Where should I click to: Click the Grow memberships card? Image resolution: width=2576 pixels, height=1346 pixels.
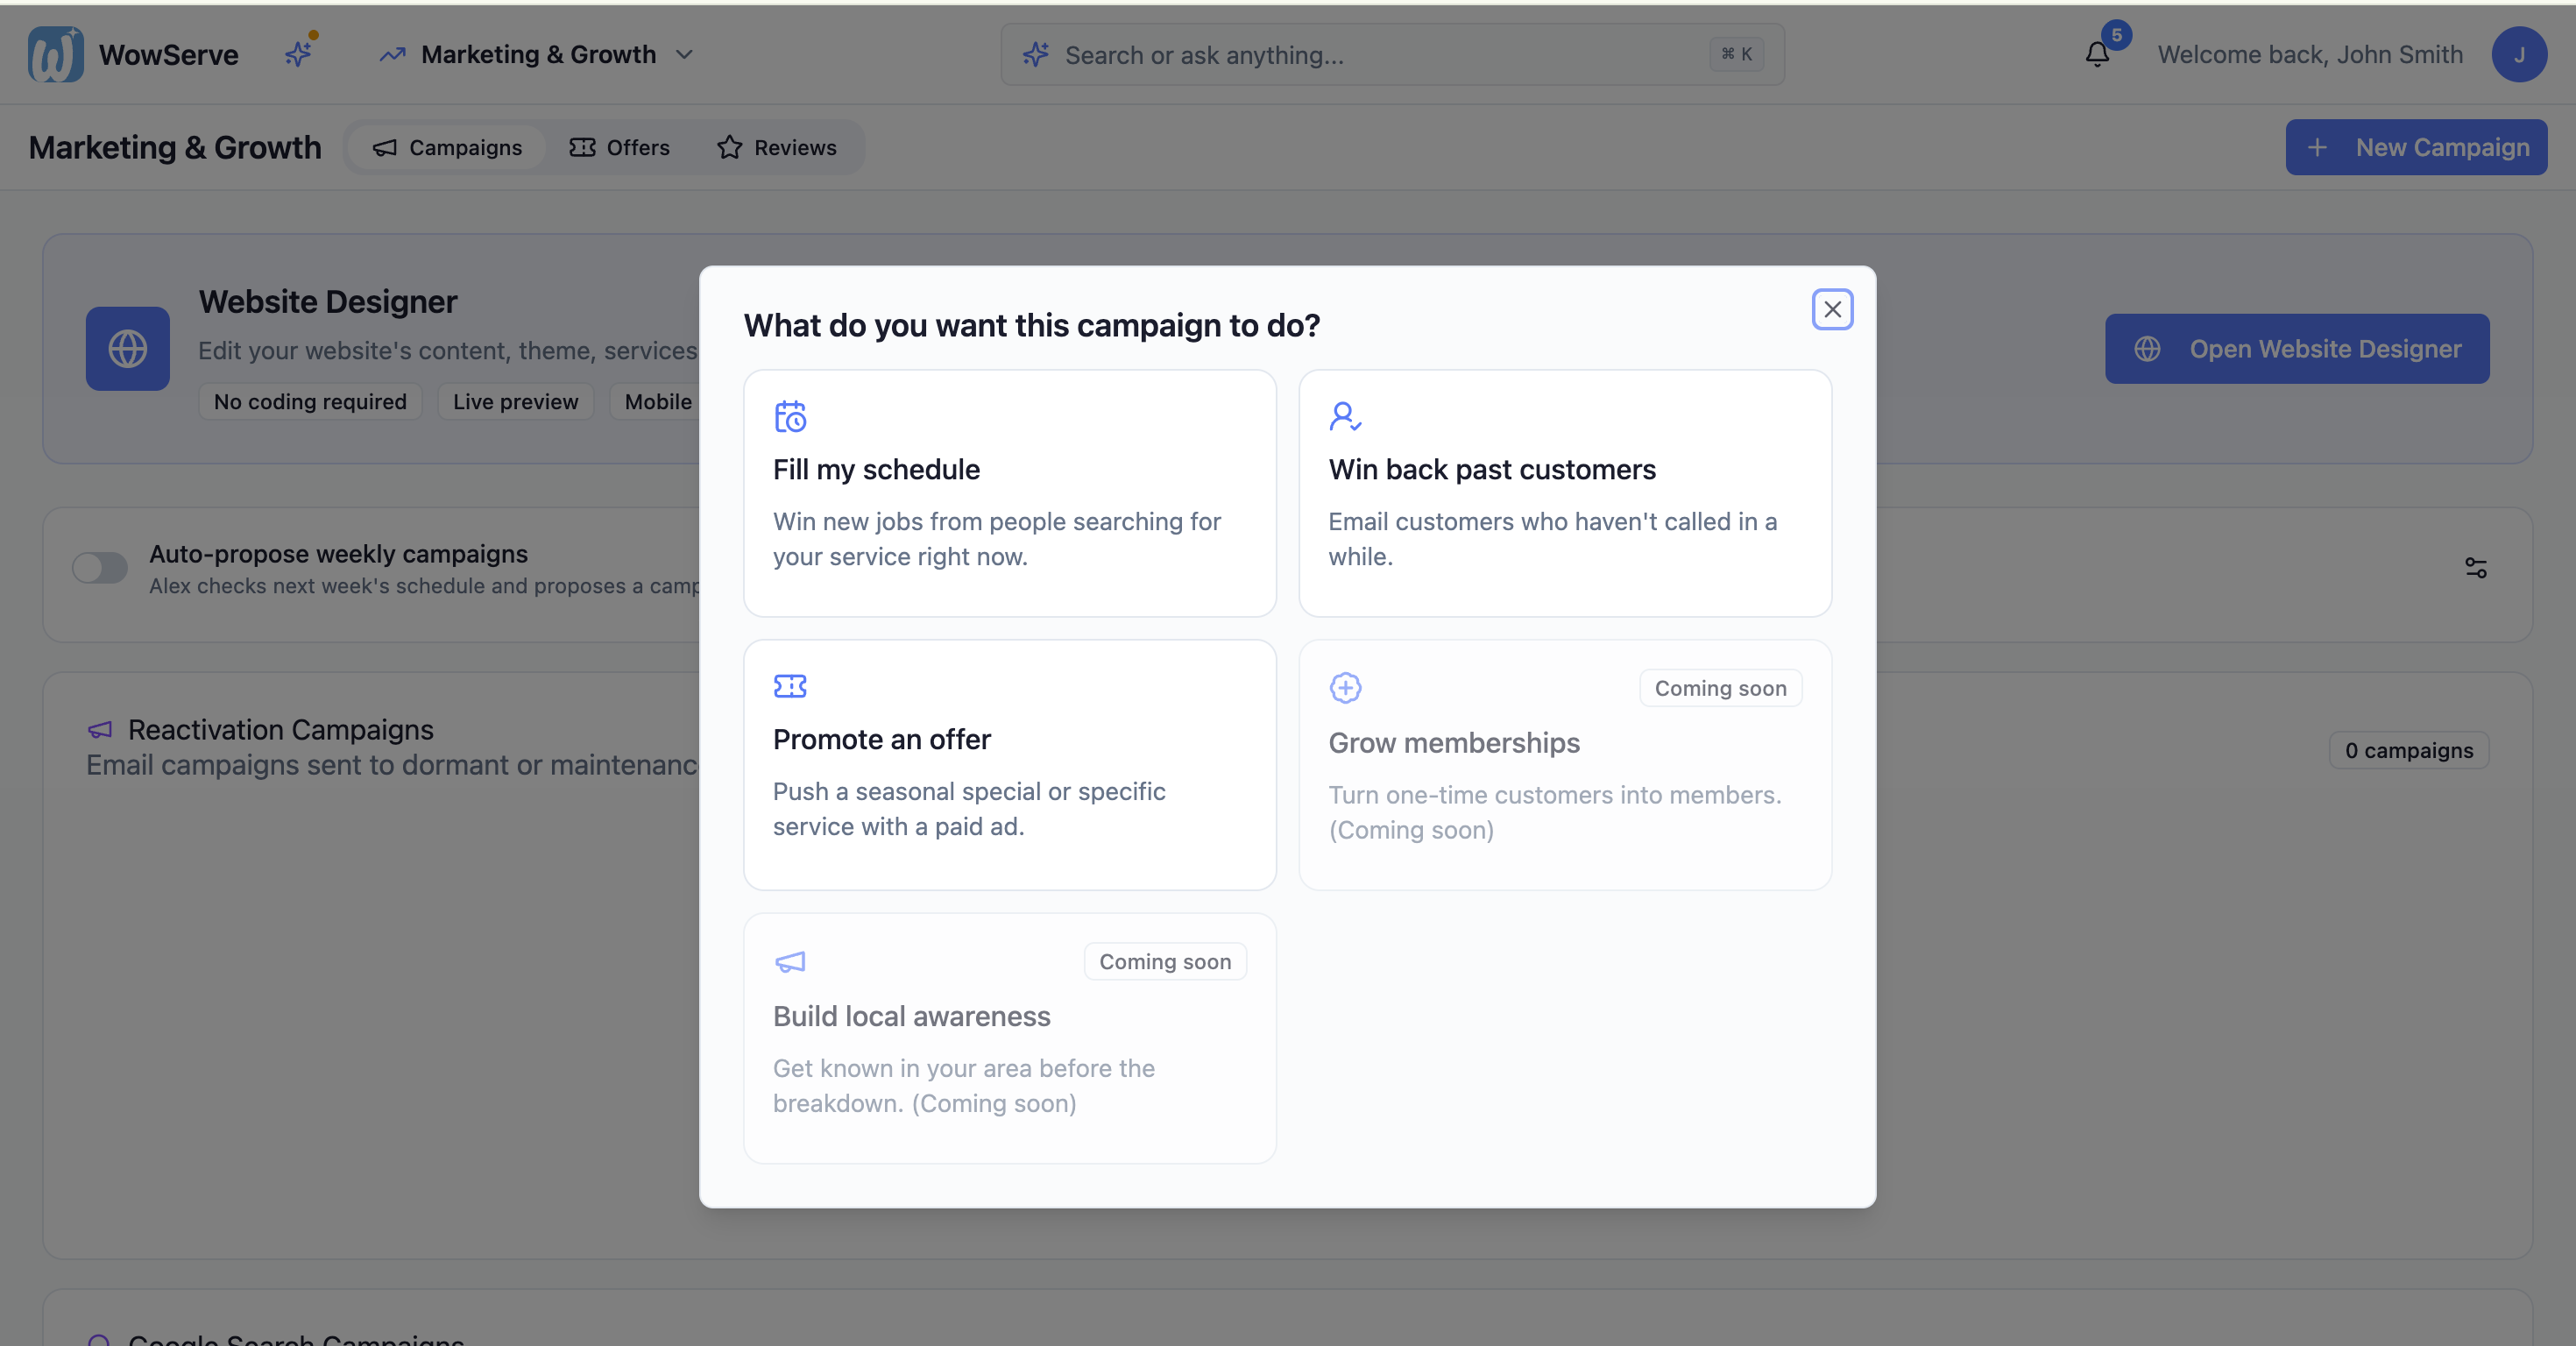(1565, 765)
